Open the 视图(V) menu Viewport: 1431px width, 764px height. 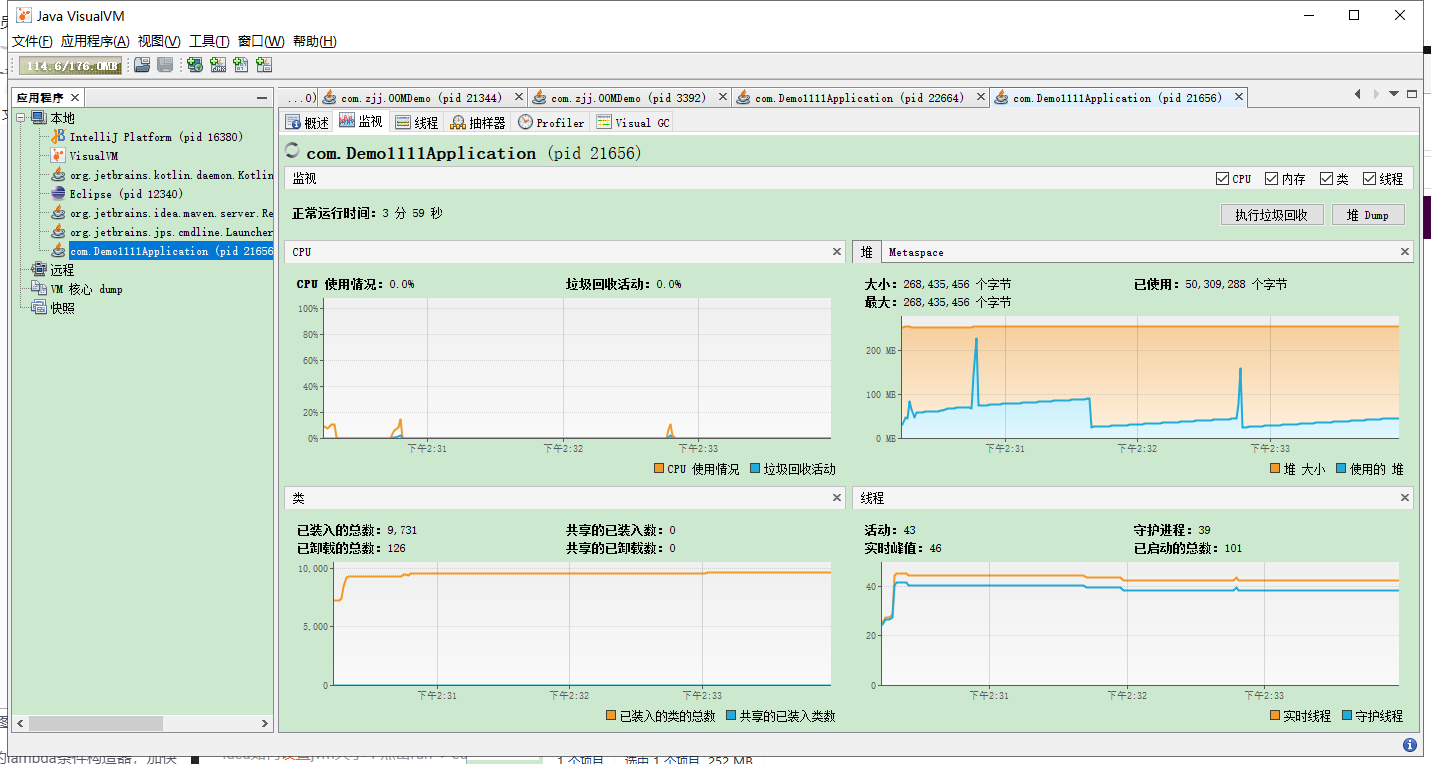[159, 41]
